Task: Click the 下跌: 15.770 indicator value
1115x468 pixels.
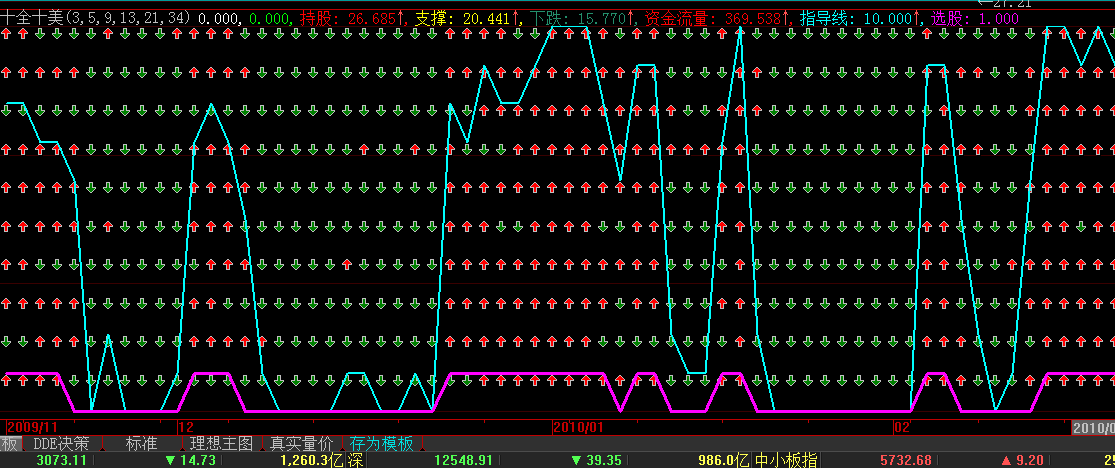Action: coord(581,18)
